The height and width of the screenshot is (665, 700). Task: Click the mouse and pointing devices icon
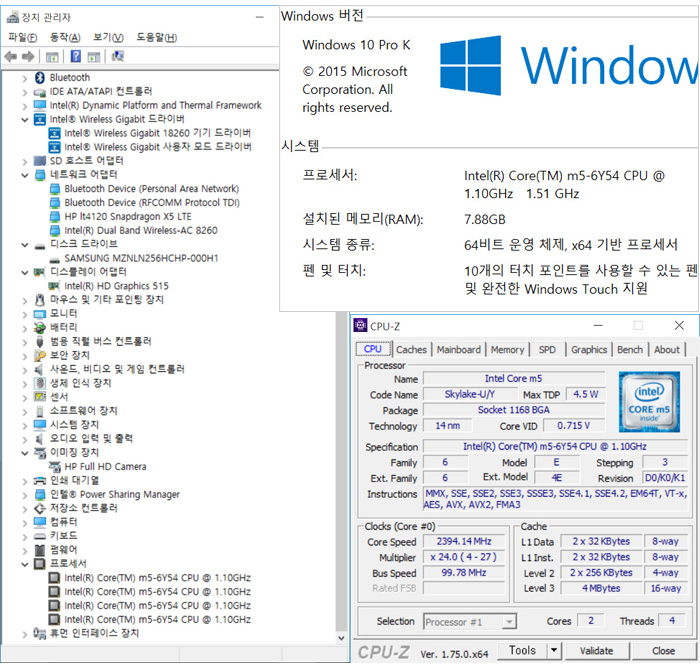(40, 300)
